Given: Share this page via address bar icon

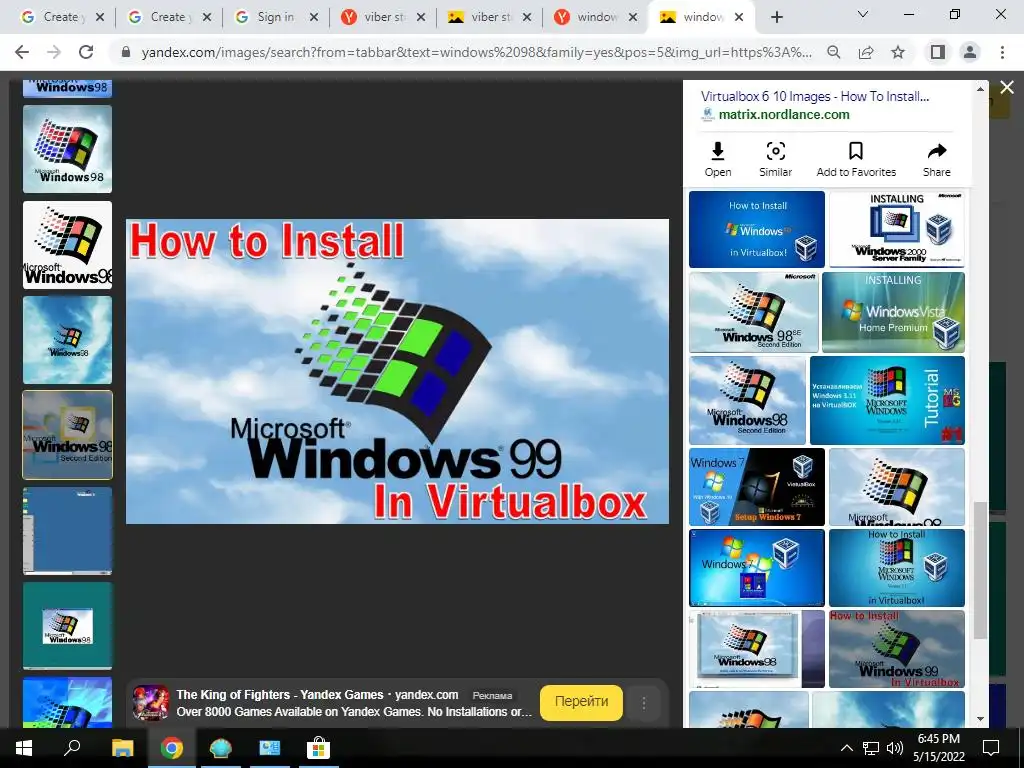Looking at the screenshot, I should coord(866,52).
